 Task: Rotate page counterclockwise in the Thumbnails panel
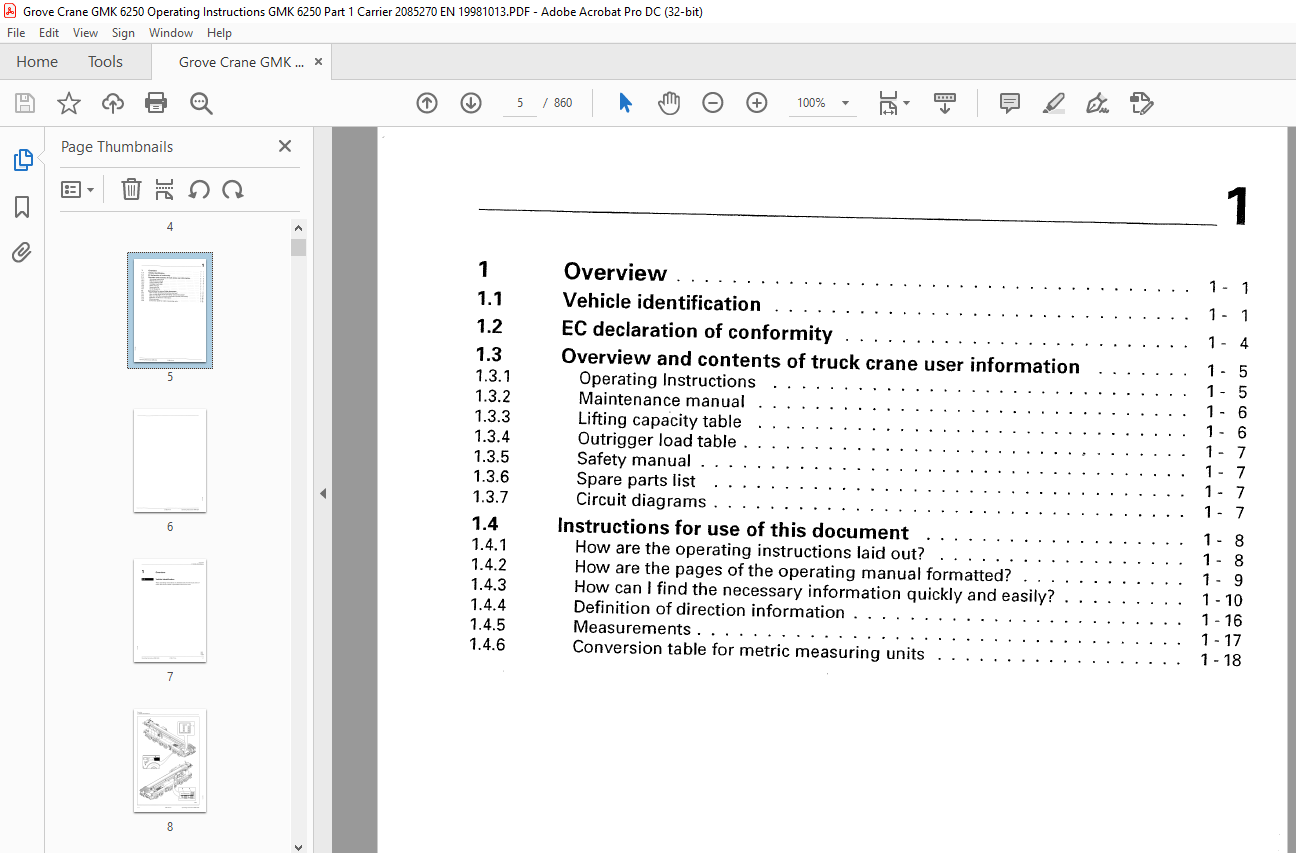199,189
